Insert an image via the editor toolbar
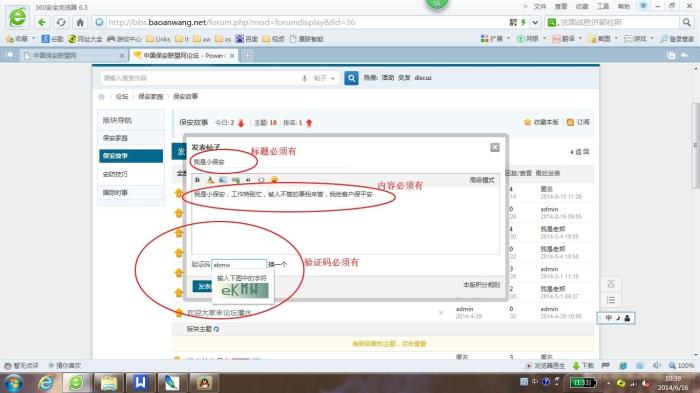The height and width of the screenshot is (393, 700). (222, 180)
